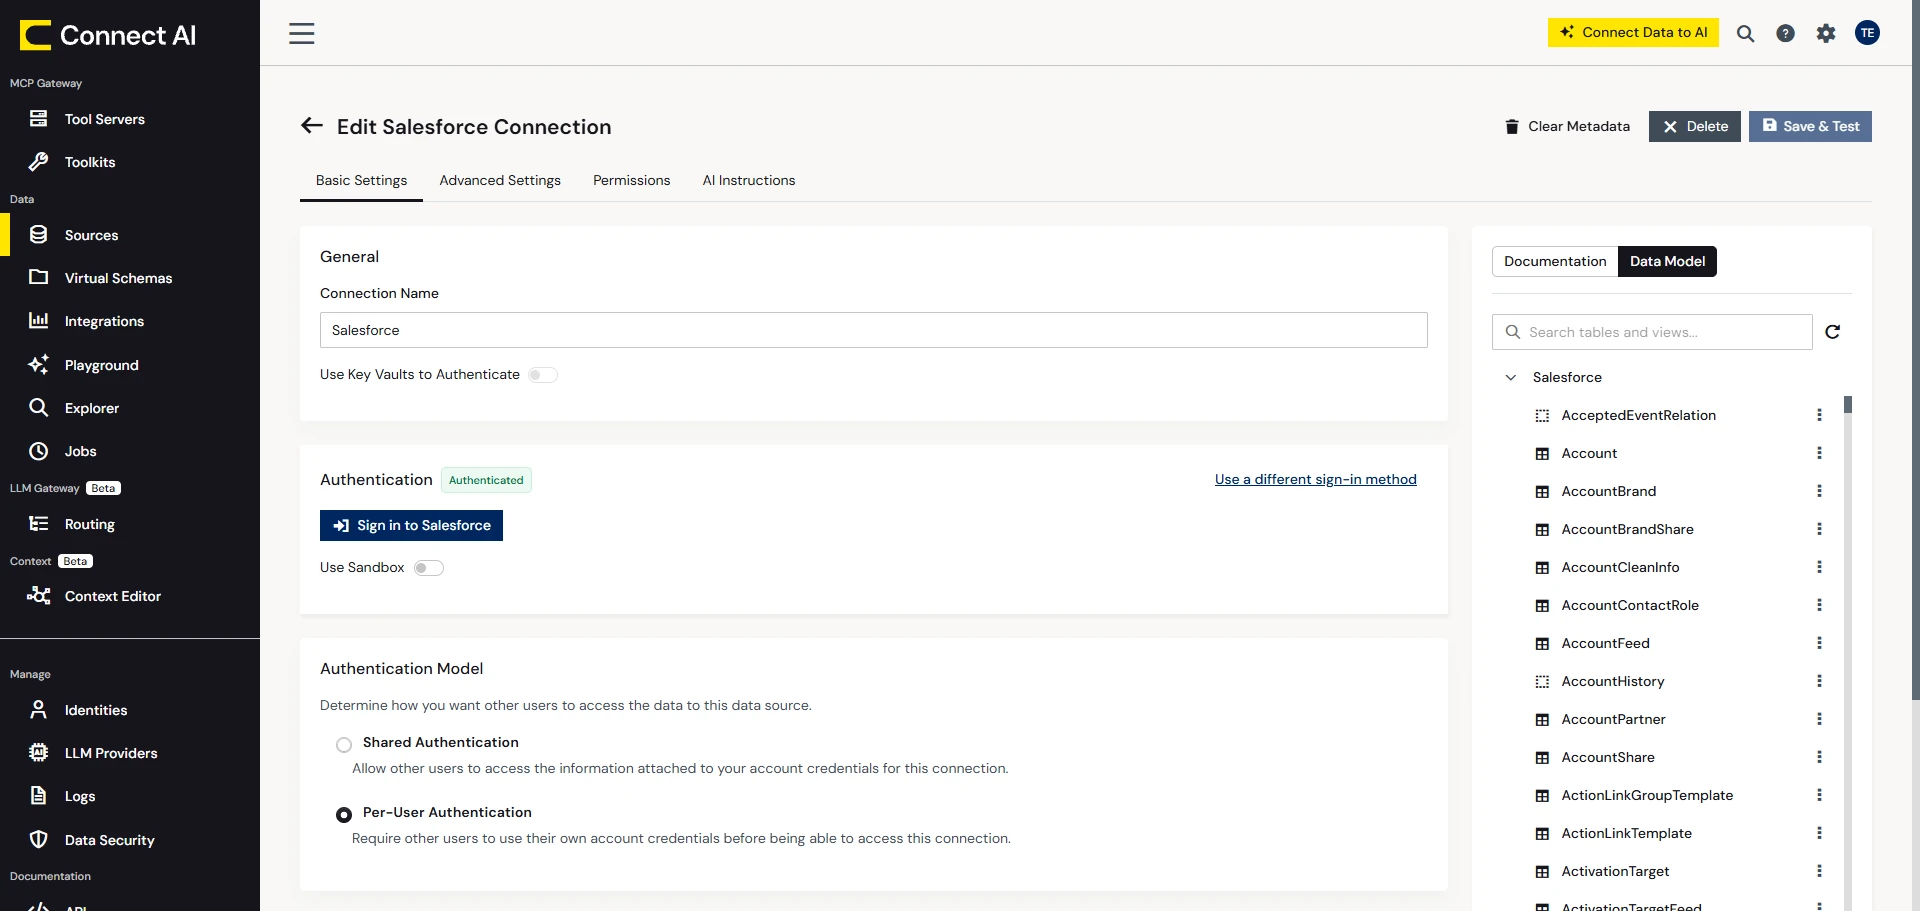This screenshot has width=1920, height=911.
Task: Switch to Advanced Settings tab
Action: click(x=500, y=180)
